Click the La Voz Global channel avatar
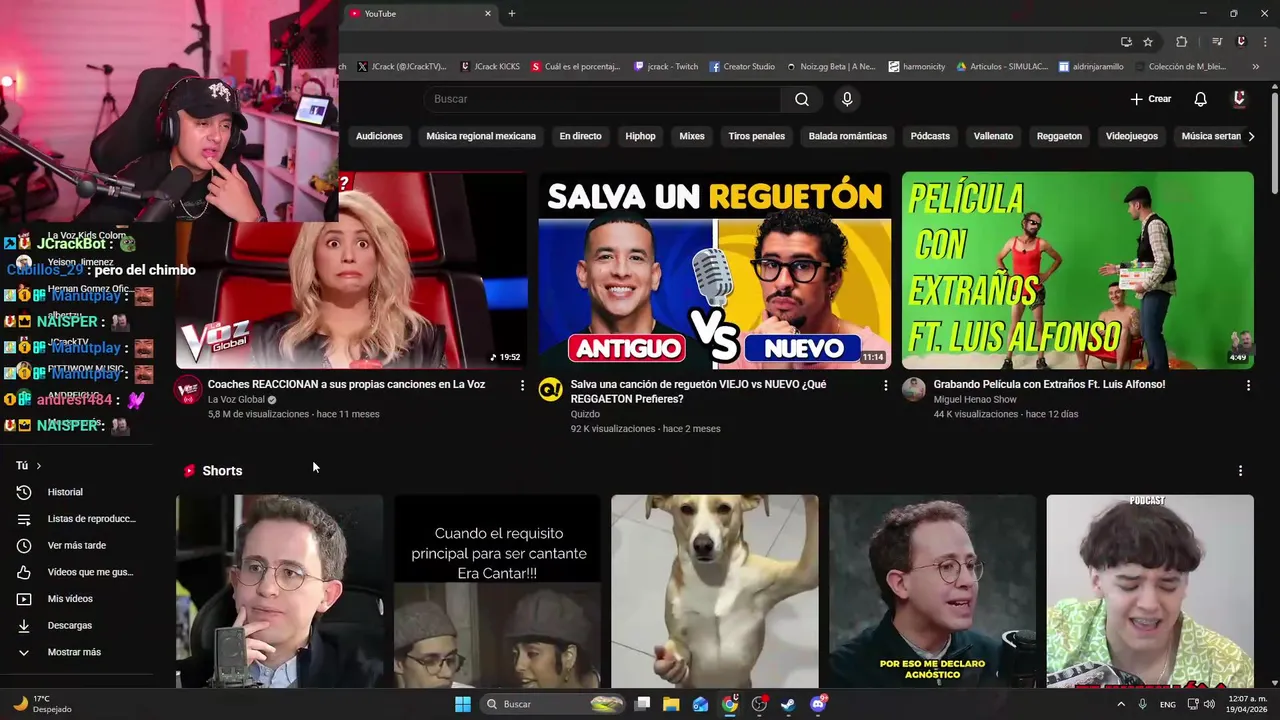 click(188, 390)
